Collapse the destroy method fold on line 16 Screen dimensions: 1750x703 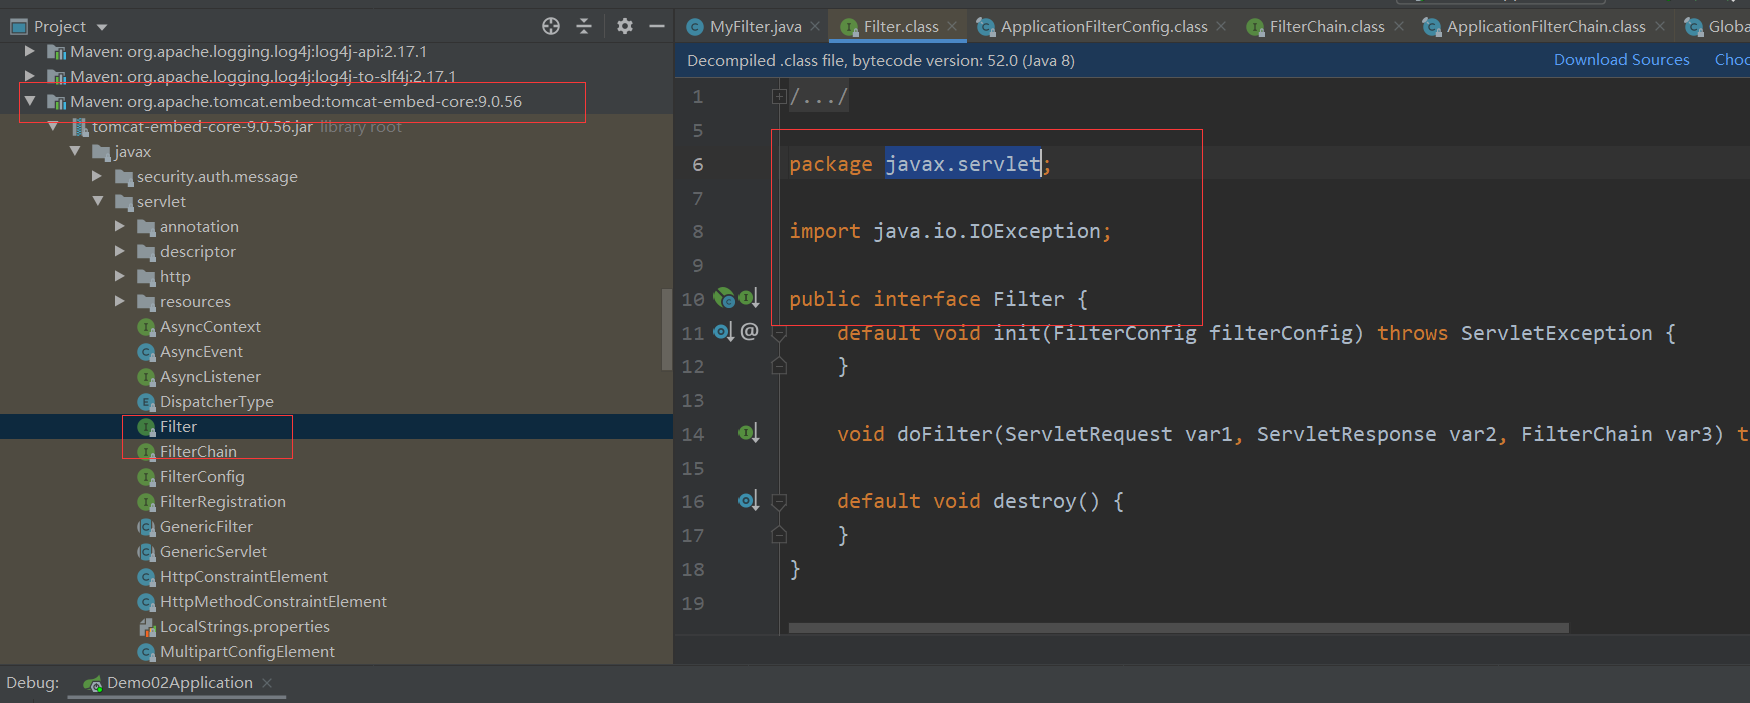coord(779,501)
